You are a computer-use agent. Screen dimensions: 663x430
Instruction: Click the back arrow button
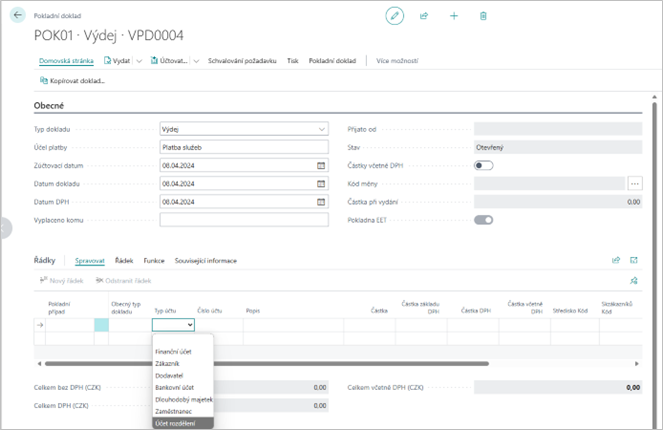(18, 16)
